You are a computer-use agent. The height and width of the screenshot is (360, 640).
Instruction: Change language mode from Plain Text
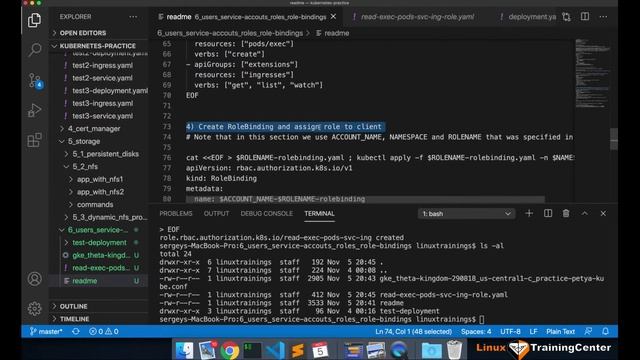coord(560,331)
